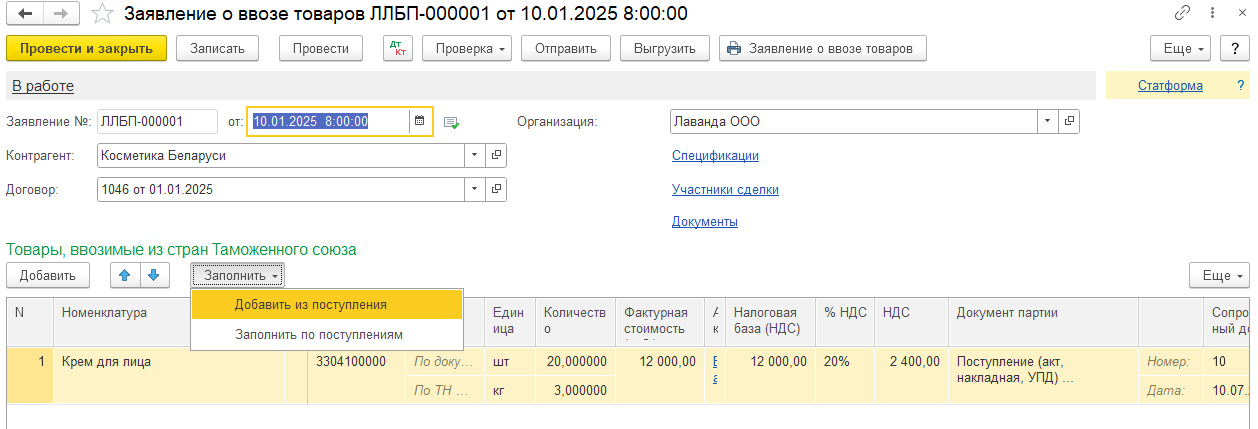This screenshot has width=1258, height=429.
Task: Click the date field 10.01.2025 8:00:00
Action: pyautogui.click(x=329, y=121)
